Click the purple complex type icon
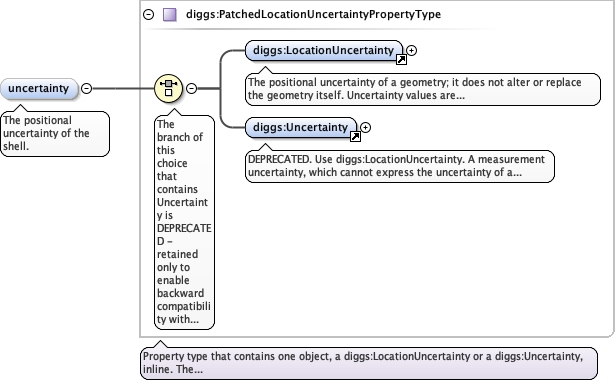 point(170,15)
